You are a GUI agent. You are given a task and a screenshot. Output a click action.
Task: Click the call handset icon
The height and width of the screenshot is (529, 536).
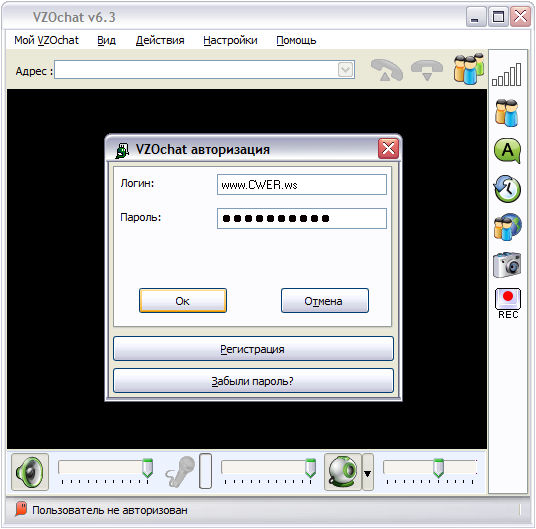click(x=387, y=70)
